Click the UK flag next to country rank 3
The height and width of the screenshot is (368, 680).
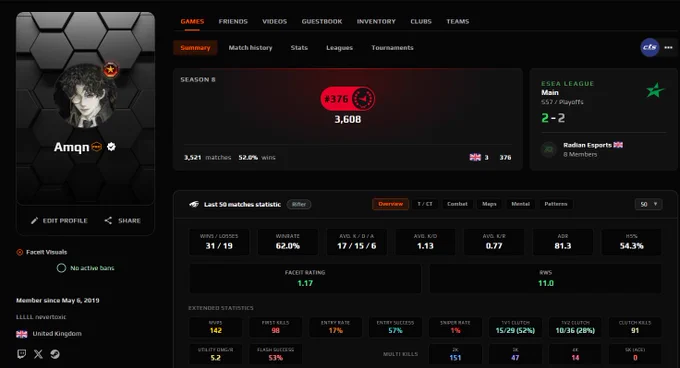point(475,157)
